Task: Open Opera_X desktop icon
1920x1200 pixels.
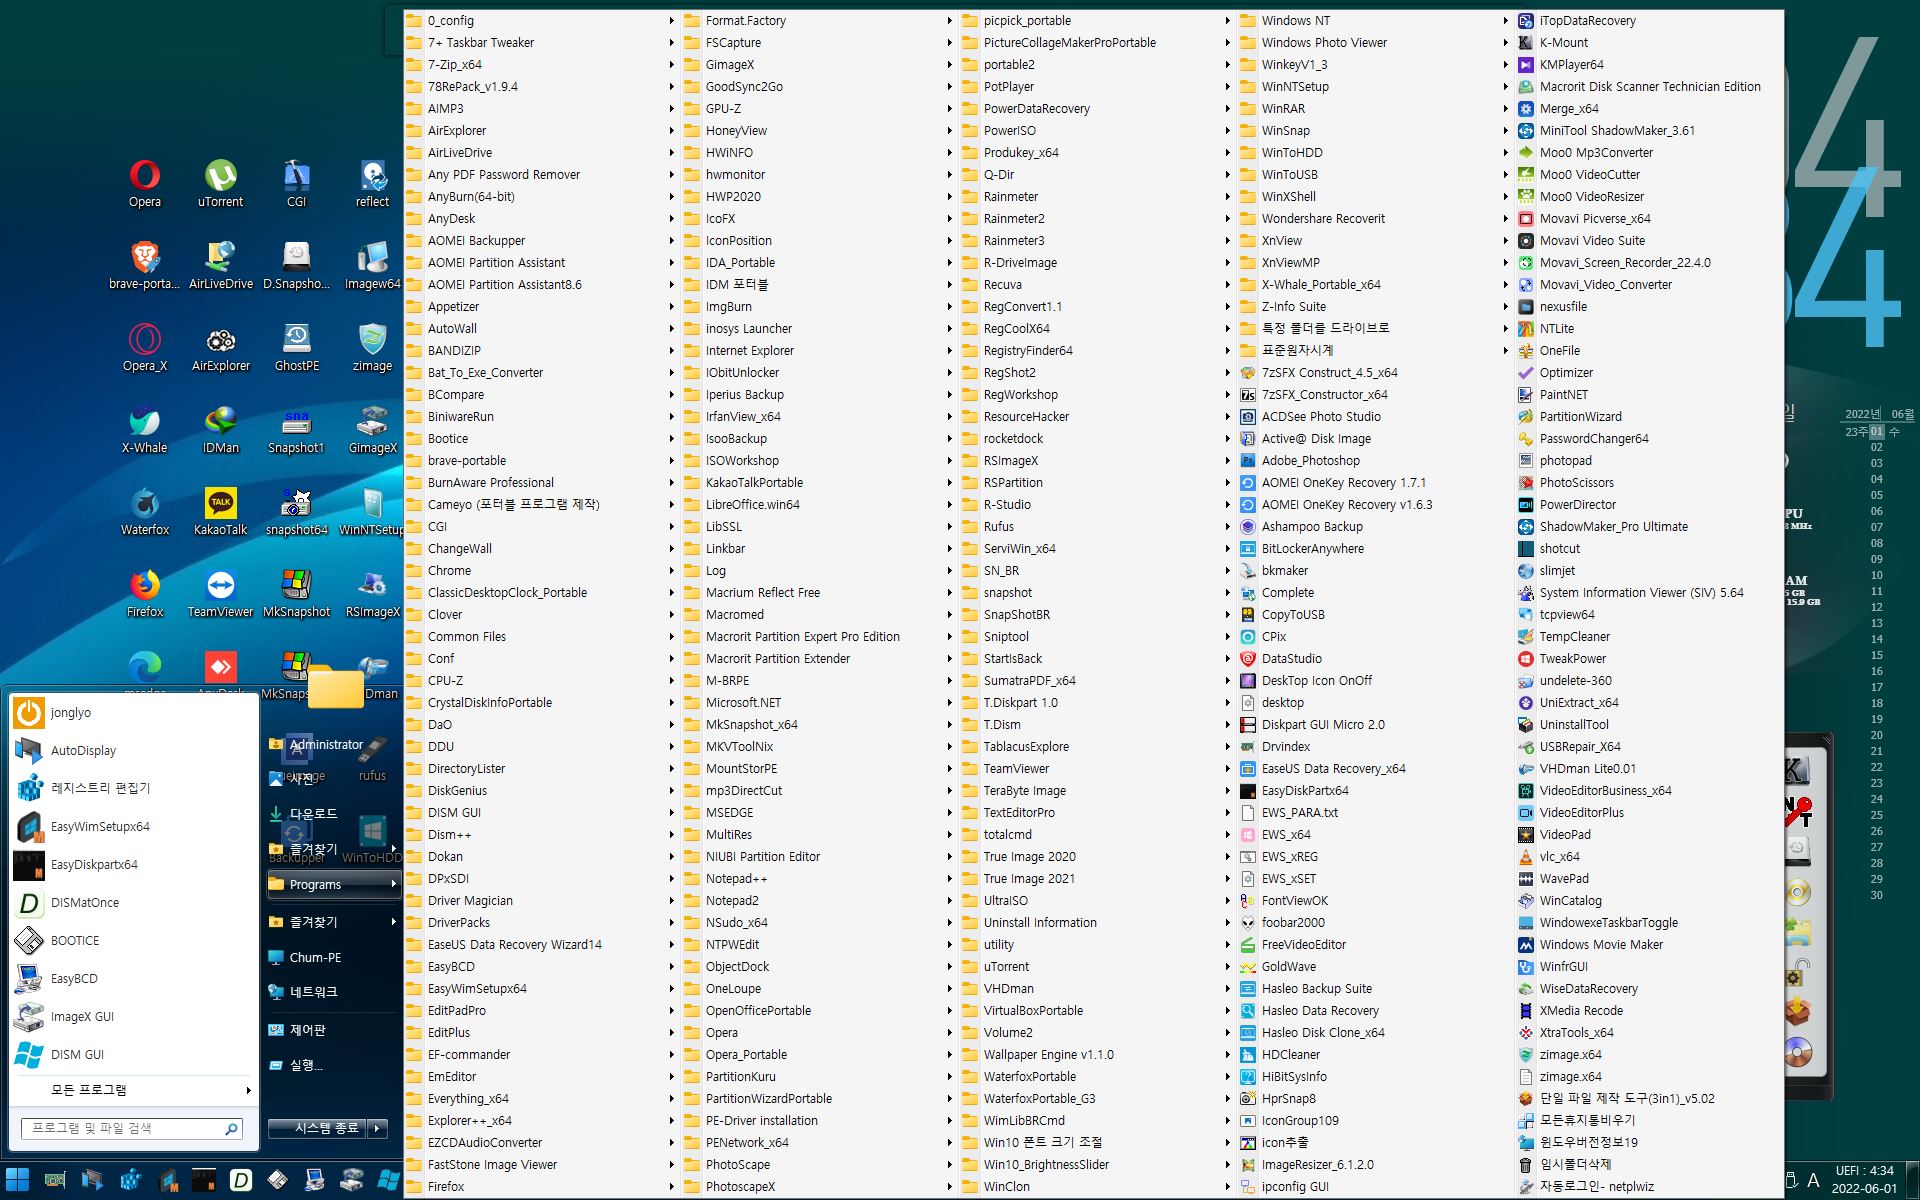Action: click(145, 348)
